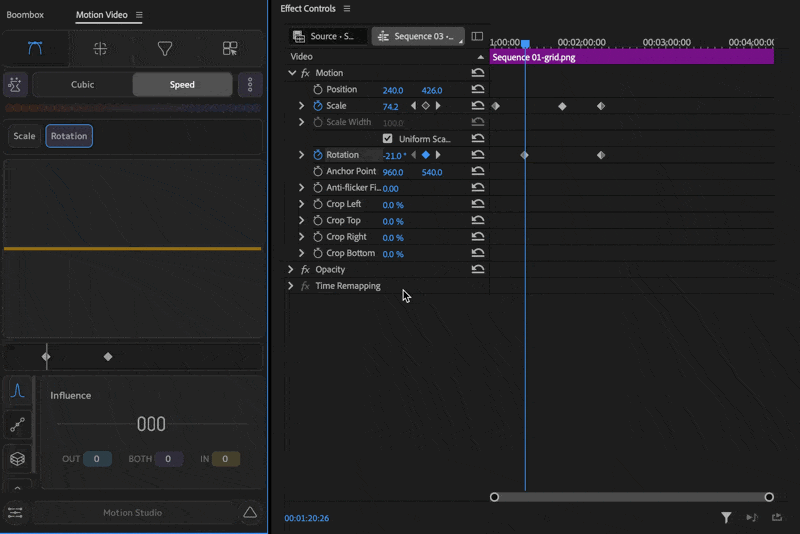Open the three-dot options menu beside Speed
Screen dimensions: 800x534
pos(249,85)
